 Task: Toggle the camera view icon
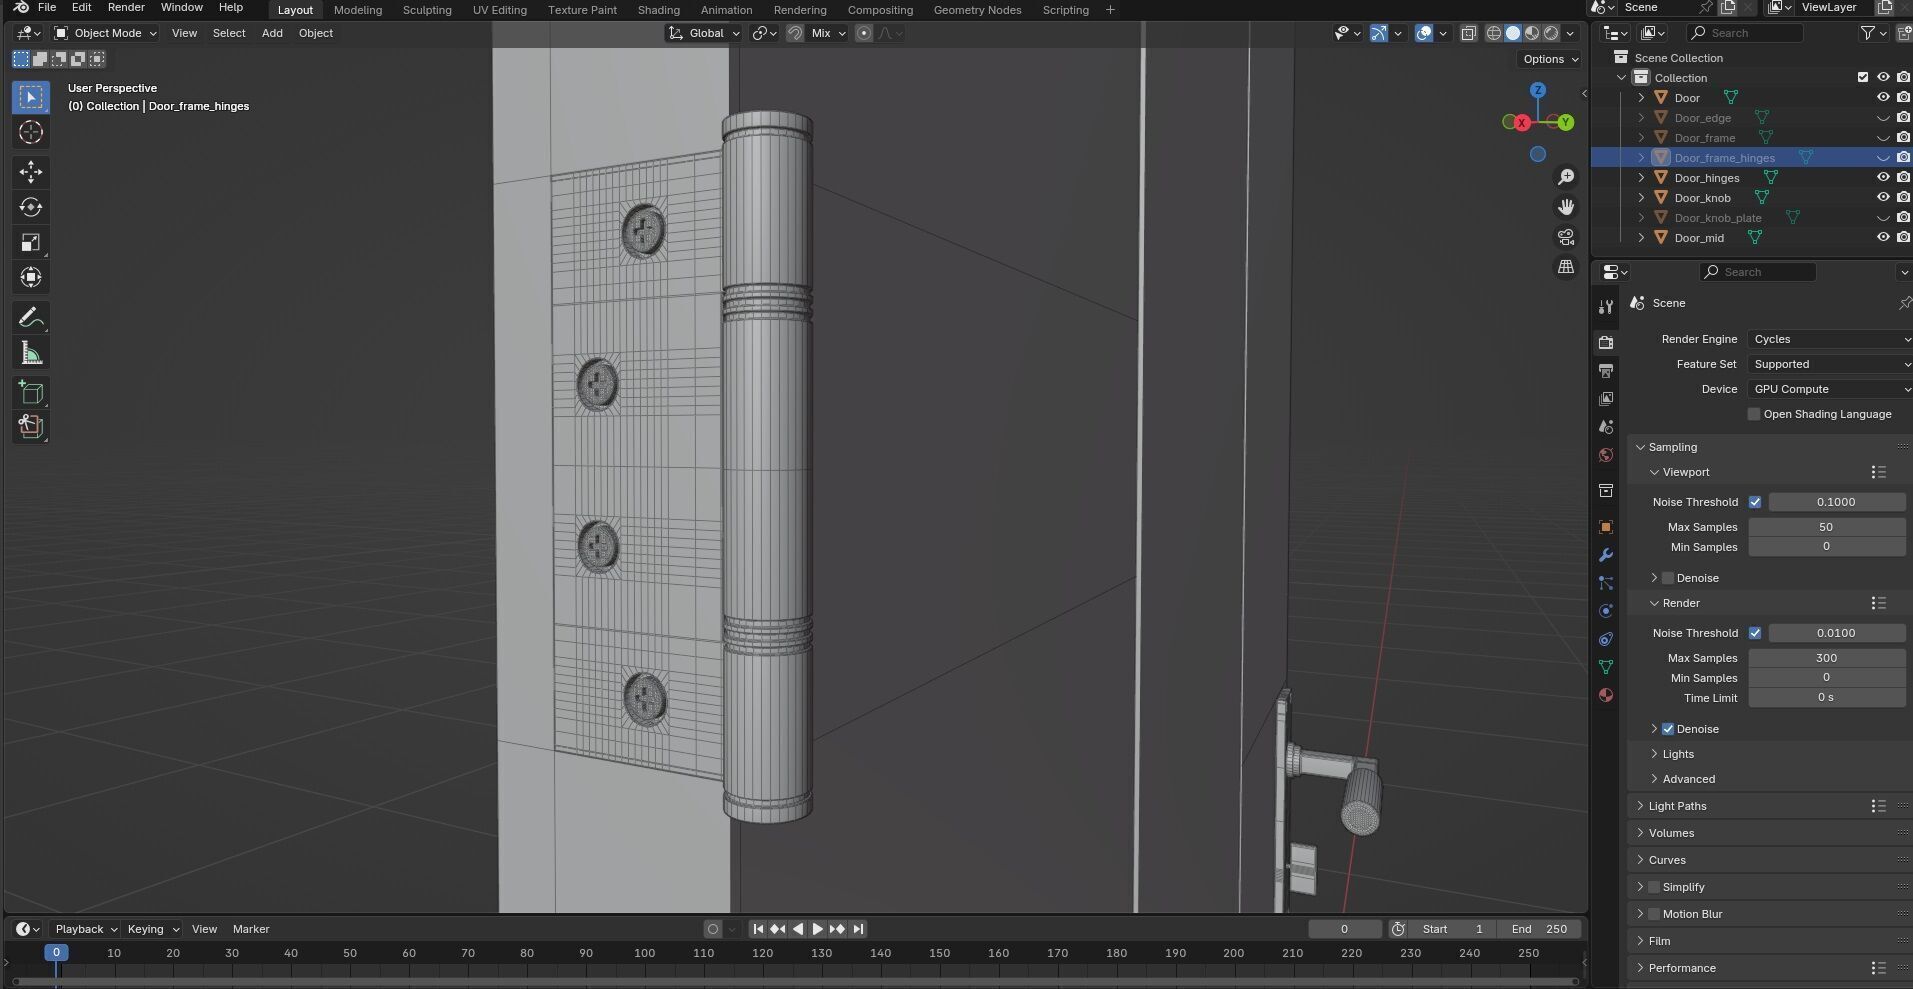tap(1566, 237)
